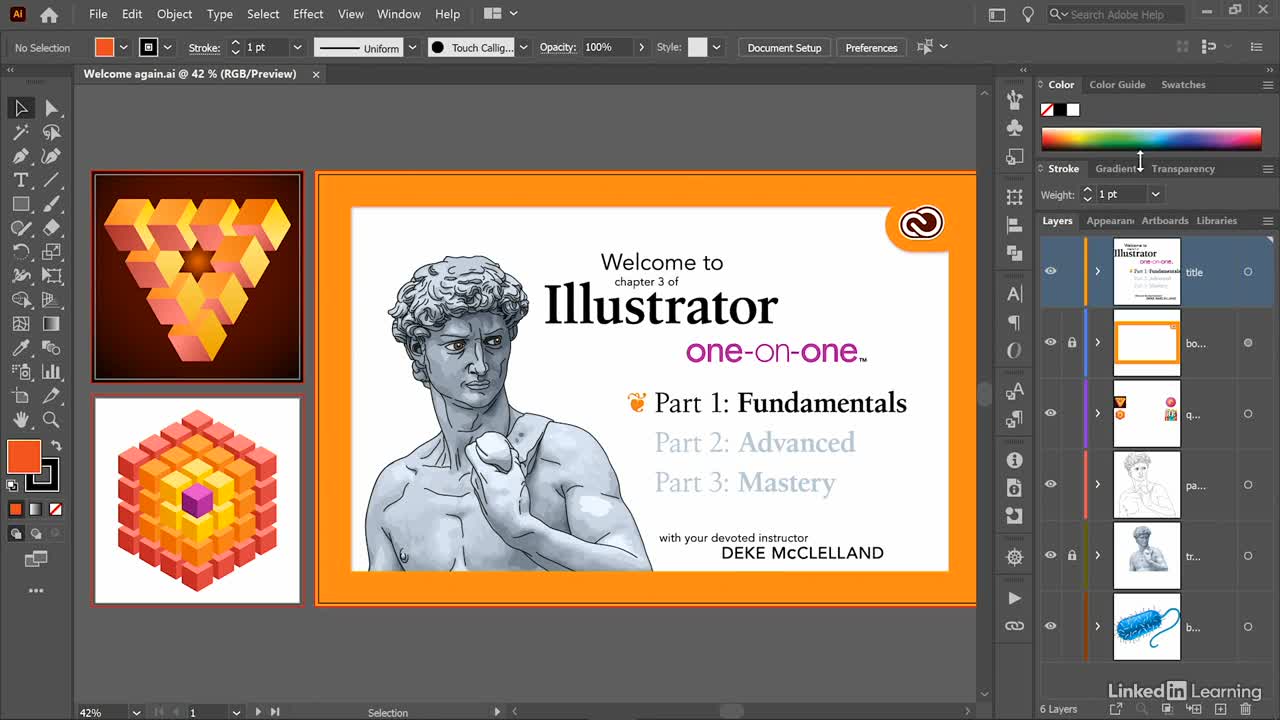Unlock the bo... border layer
Screen dimensions: 1280x720
coord(1071,342)
